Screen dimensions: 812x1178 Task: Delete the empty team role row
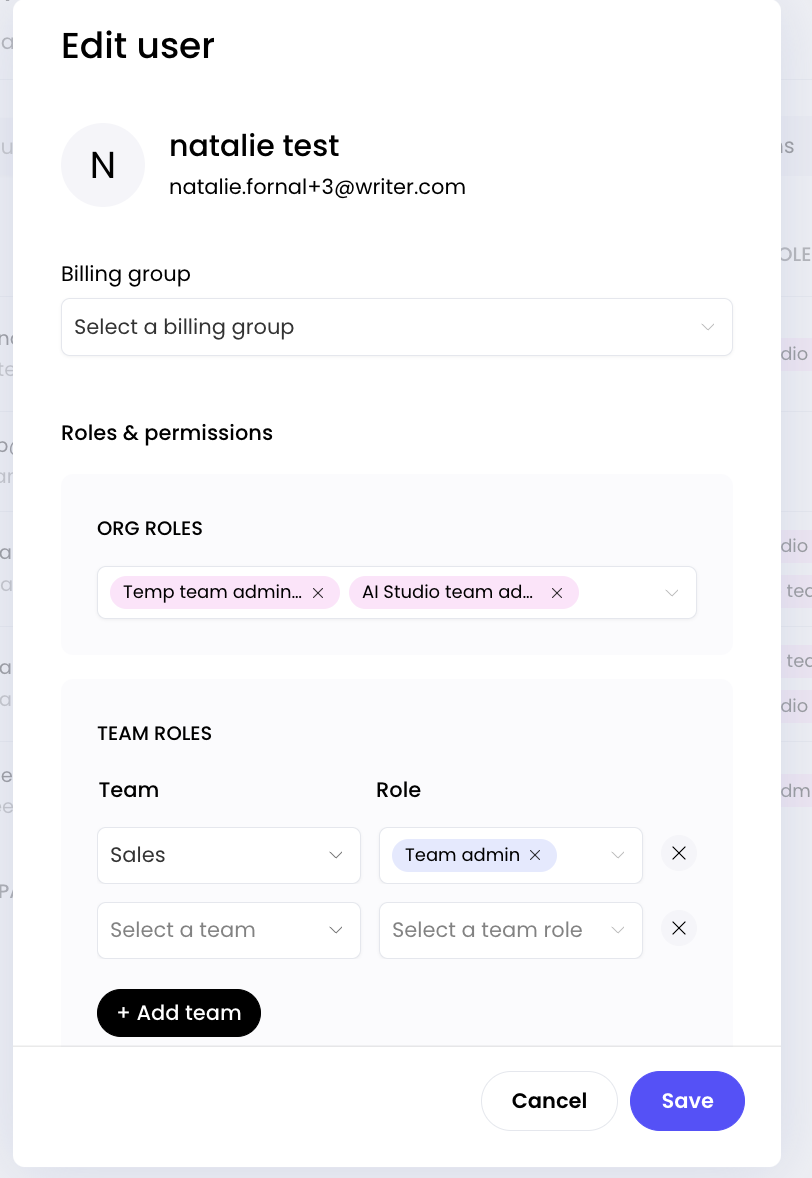679,929
